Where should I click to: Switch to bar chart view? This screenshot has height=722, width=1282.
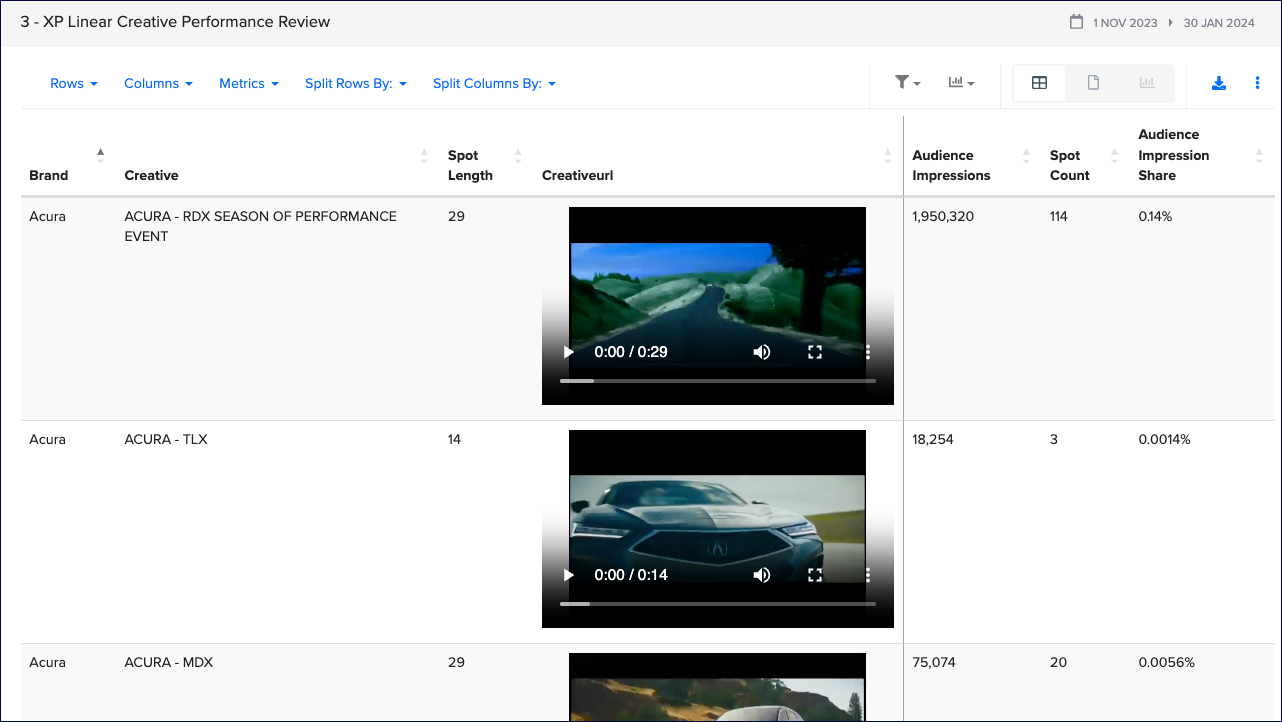pyautogui.click(x=1147, y=83)
